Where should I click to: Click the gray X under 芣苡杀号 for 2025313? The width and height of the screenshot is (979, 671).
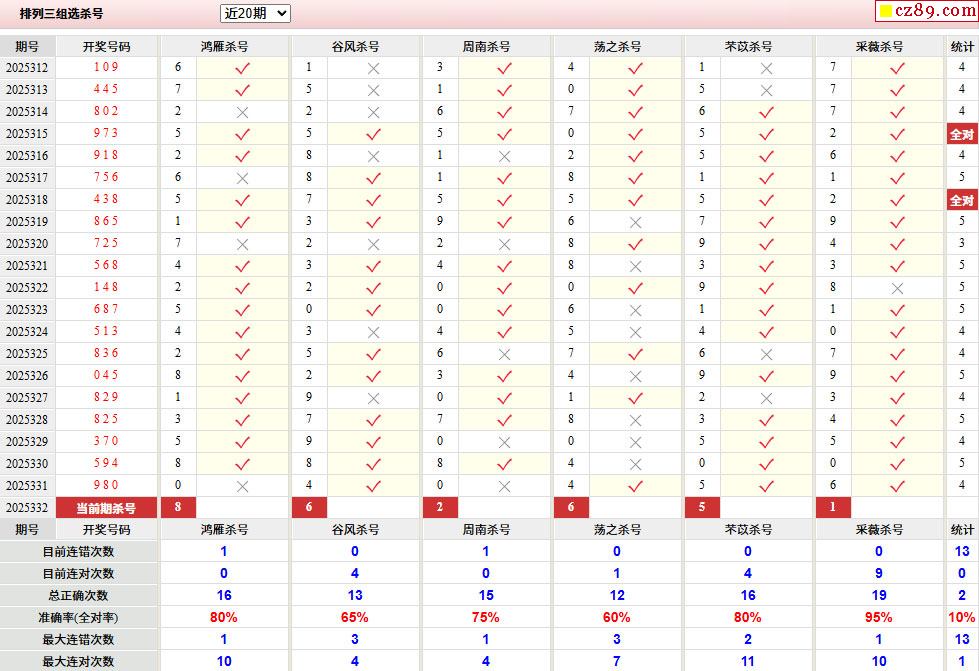click(x=767, y=91)
